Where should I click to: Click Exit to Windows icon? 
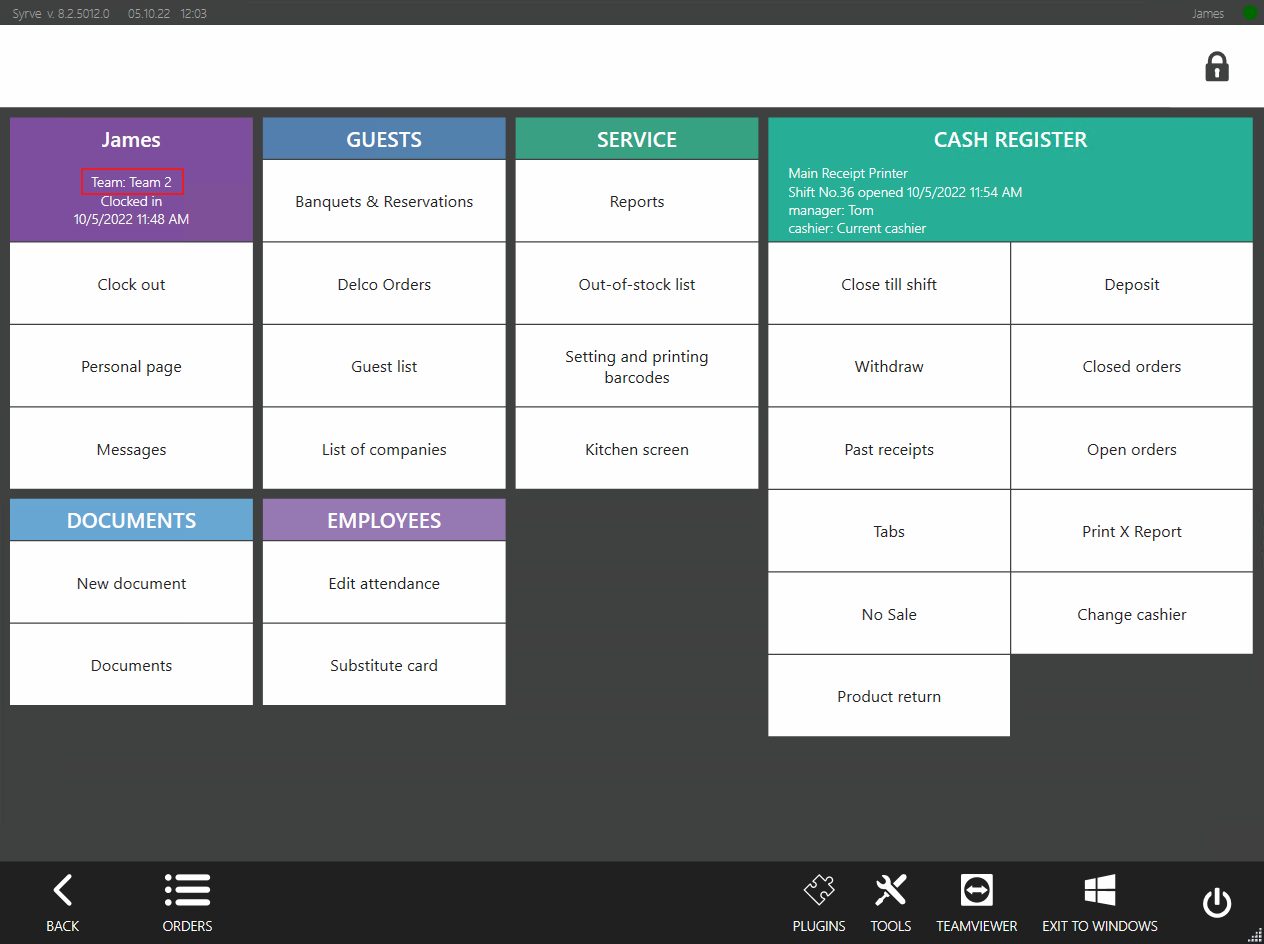[1099, 890]
